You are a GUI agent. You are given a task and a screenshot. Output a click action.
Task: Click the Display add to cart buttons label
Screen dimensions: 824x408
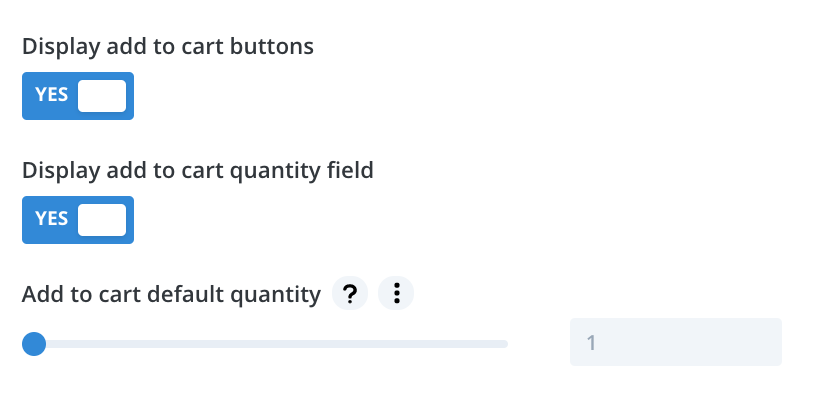pyautogui.click(x=168, y=47)
